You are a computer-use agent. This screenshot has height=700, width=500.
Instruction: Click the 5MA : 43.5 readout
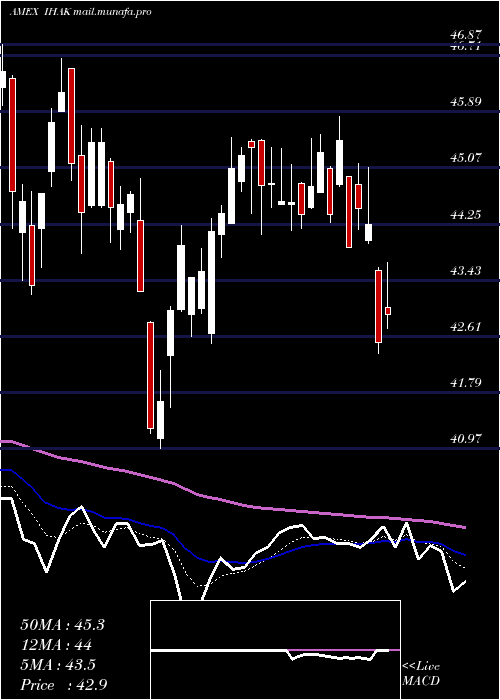(x=58, y=665)
